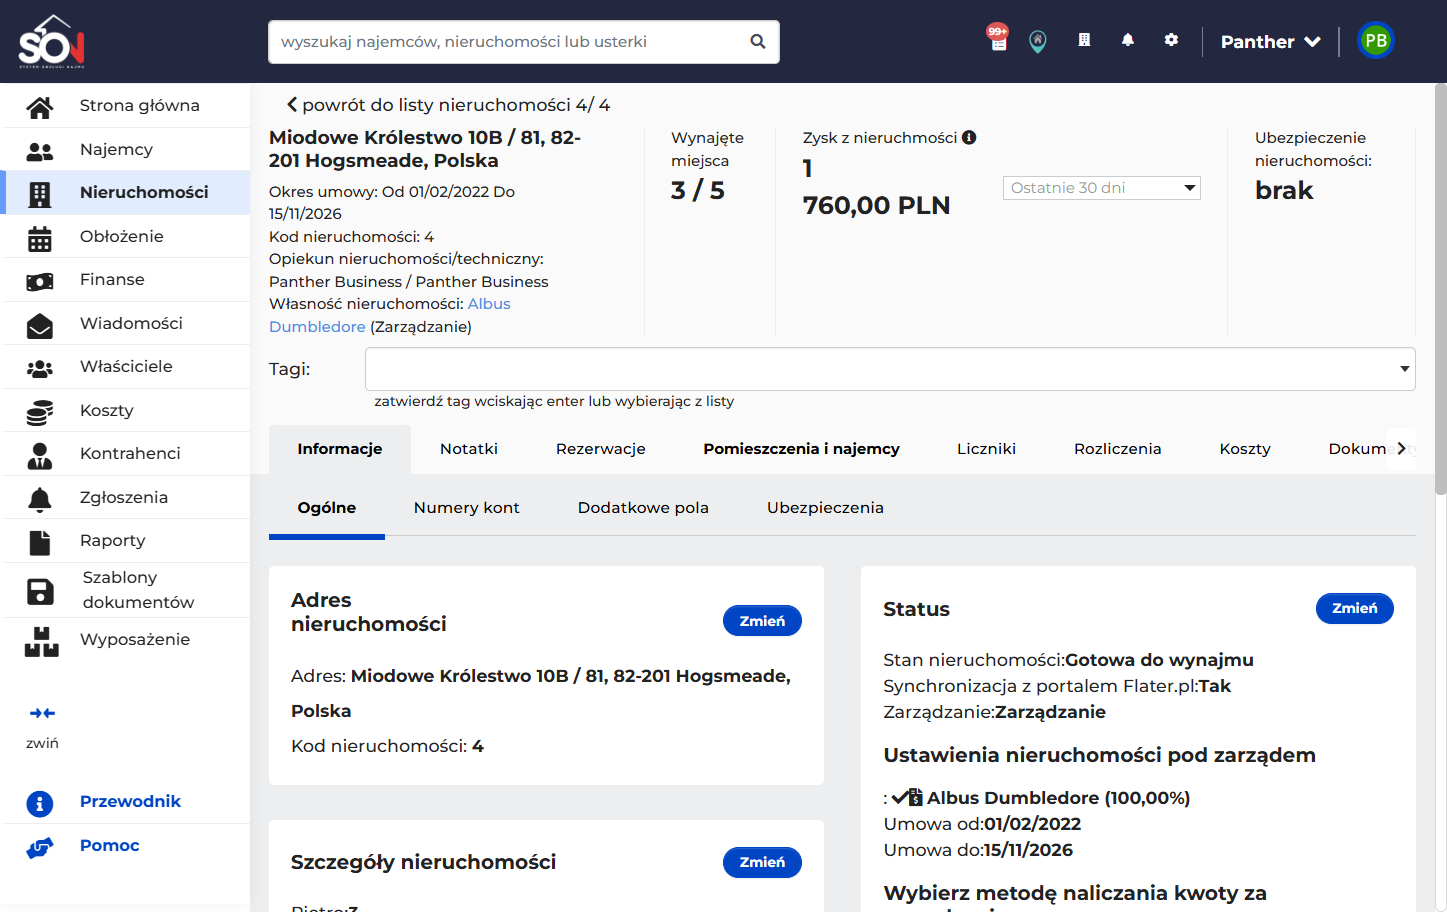Screen dimensions: 1447x912
Task: Click Zmień in Adres nieruchomości card
Action: pyautogui.click(x=762, y=621)
